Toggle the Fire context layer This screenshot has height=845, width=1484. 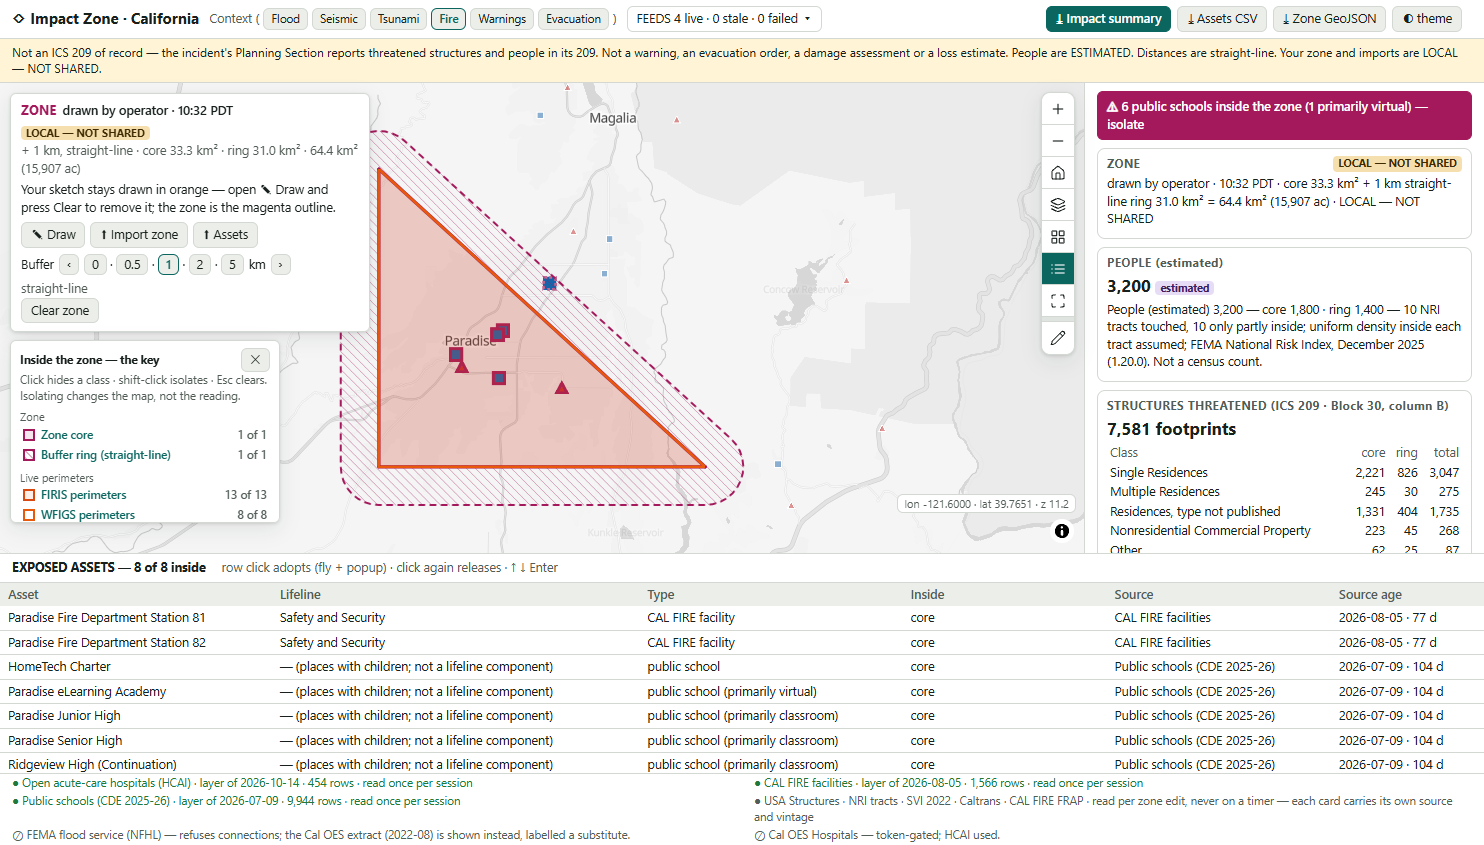click(x=449, y=19)
